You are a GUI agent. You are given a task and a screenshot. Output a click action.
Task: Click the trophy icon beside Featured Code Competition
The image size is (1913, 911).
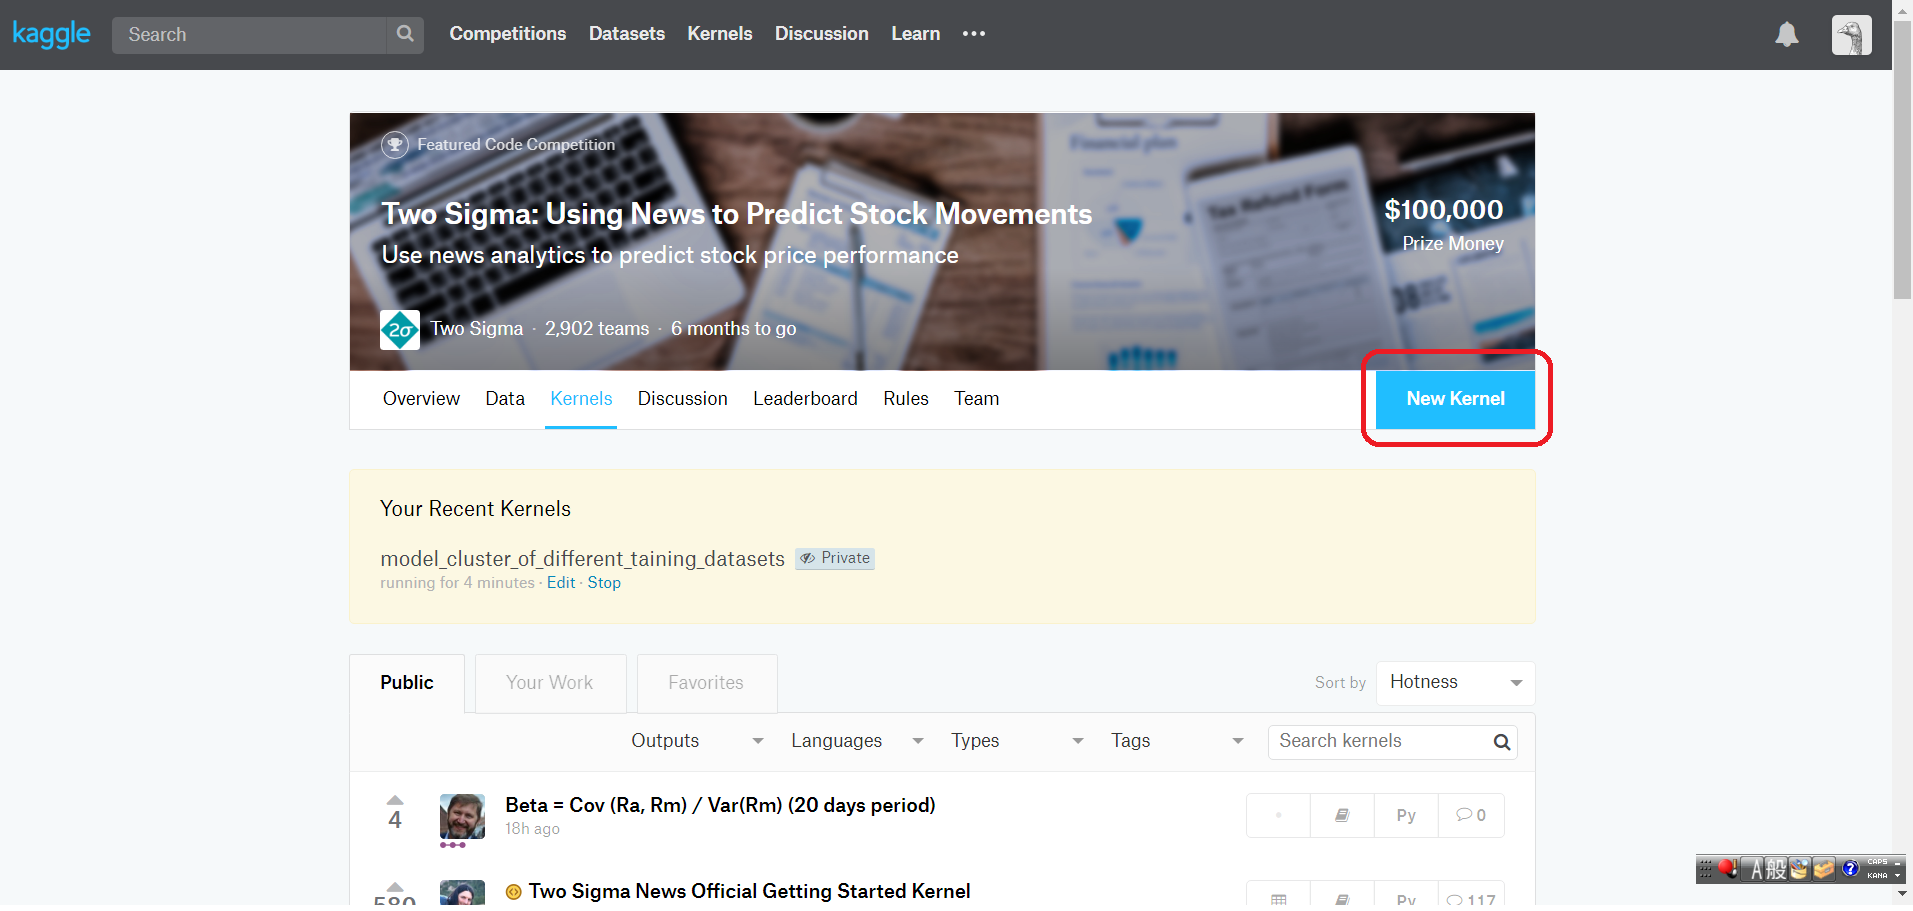[x=395, y=145]
